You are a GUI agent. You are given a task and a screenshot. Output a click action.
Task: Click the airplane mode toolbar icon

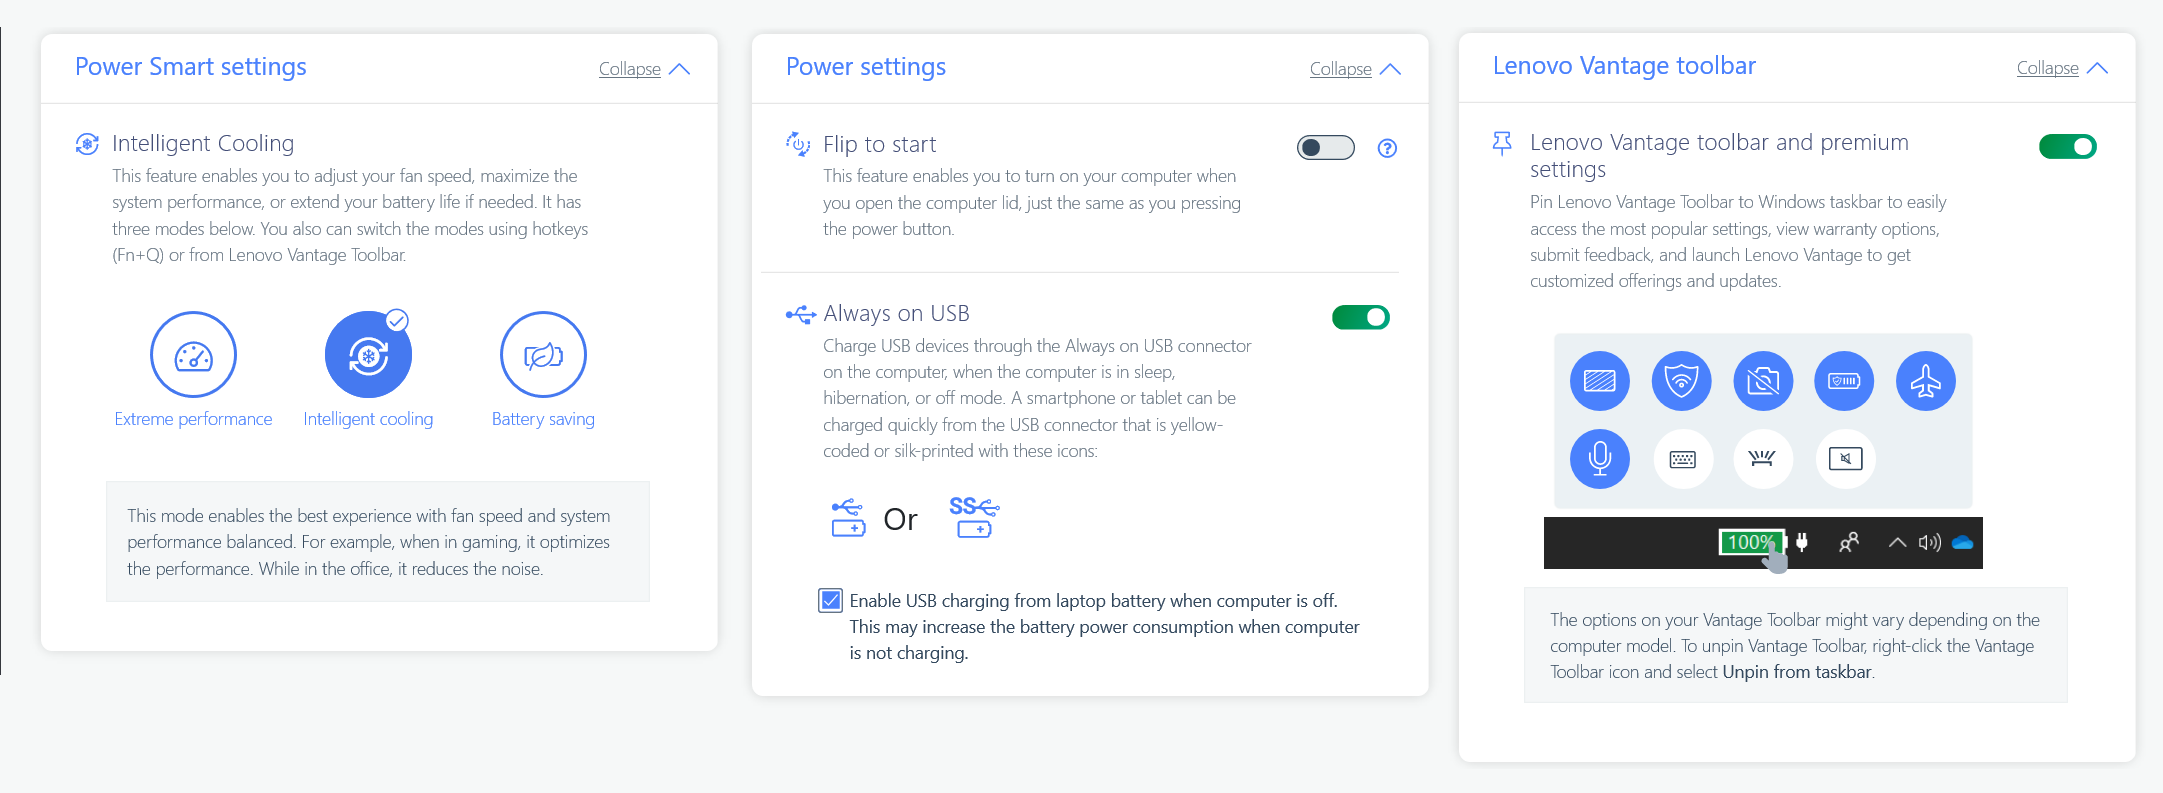[x=1925, y=381]
